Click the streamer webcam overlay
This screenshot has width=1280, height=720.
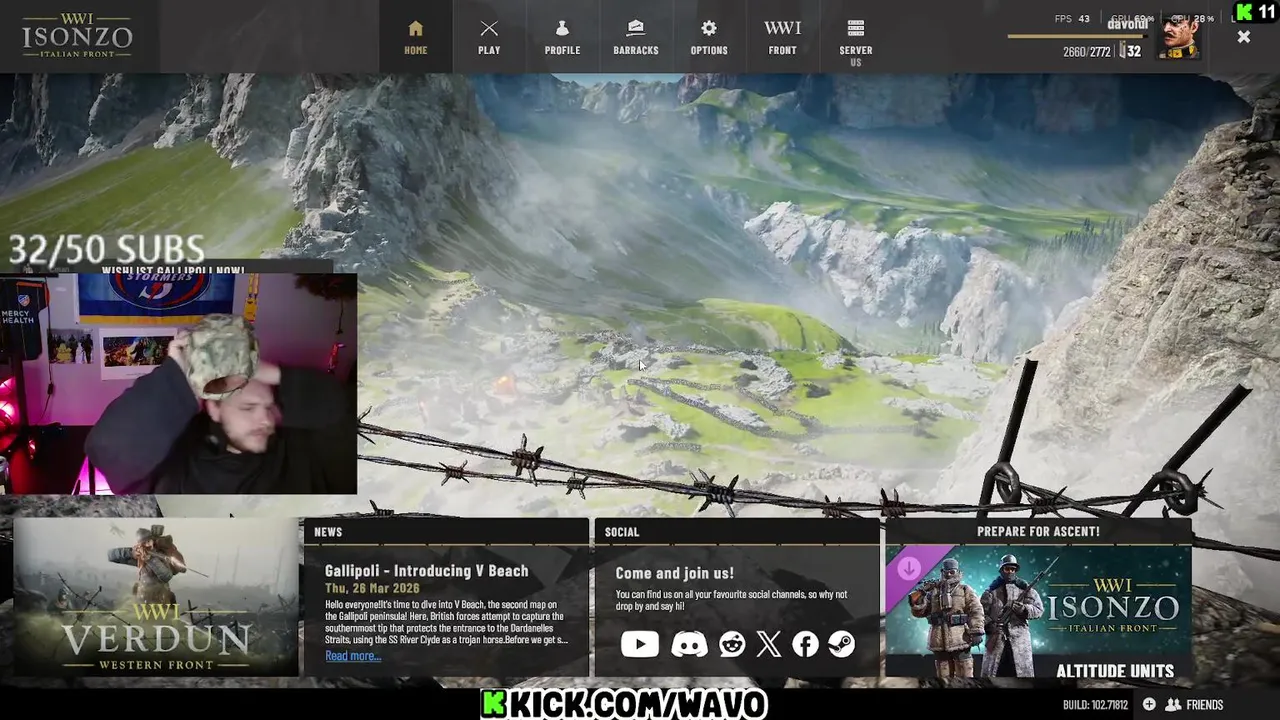click(x=178, y=384)
